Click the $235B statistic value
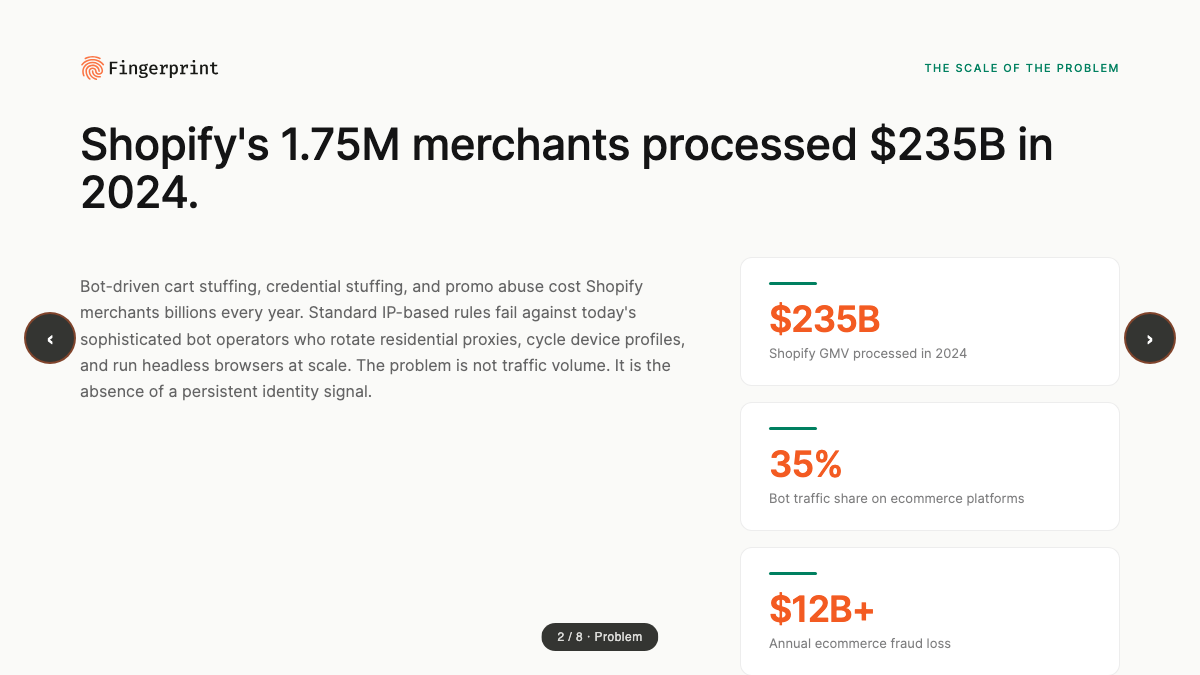The height and width of the screenshot is (675, 1200). [825, 319]
